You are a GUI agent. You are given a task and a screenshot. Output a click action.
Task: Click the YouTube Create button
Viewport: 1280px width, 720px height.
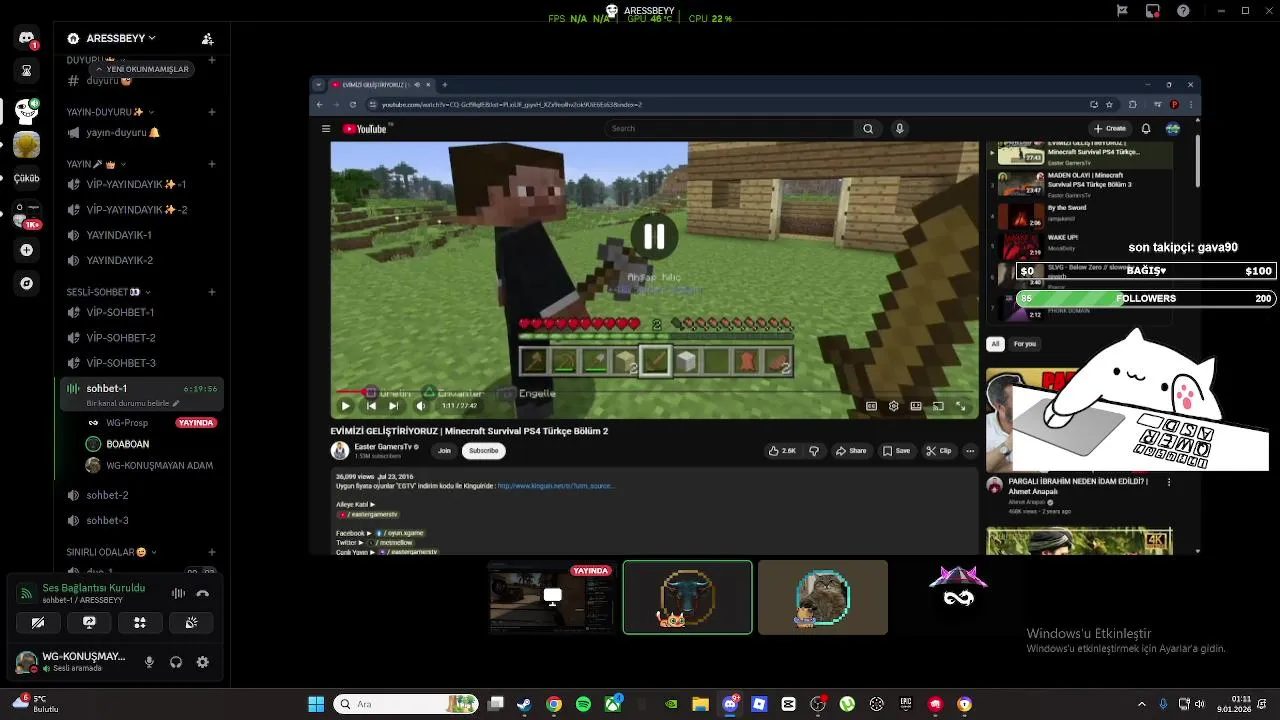tap(1110, 128)
